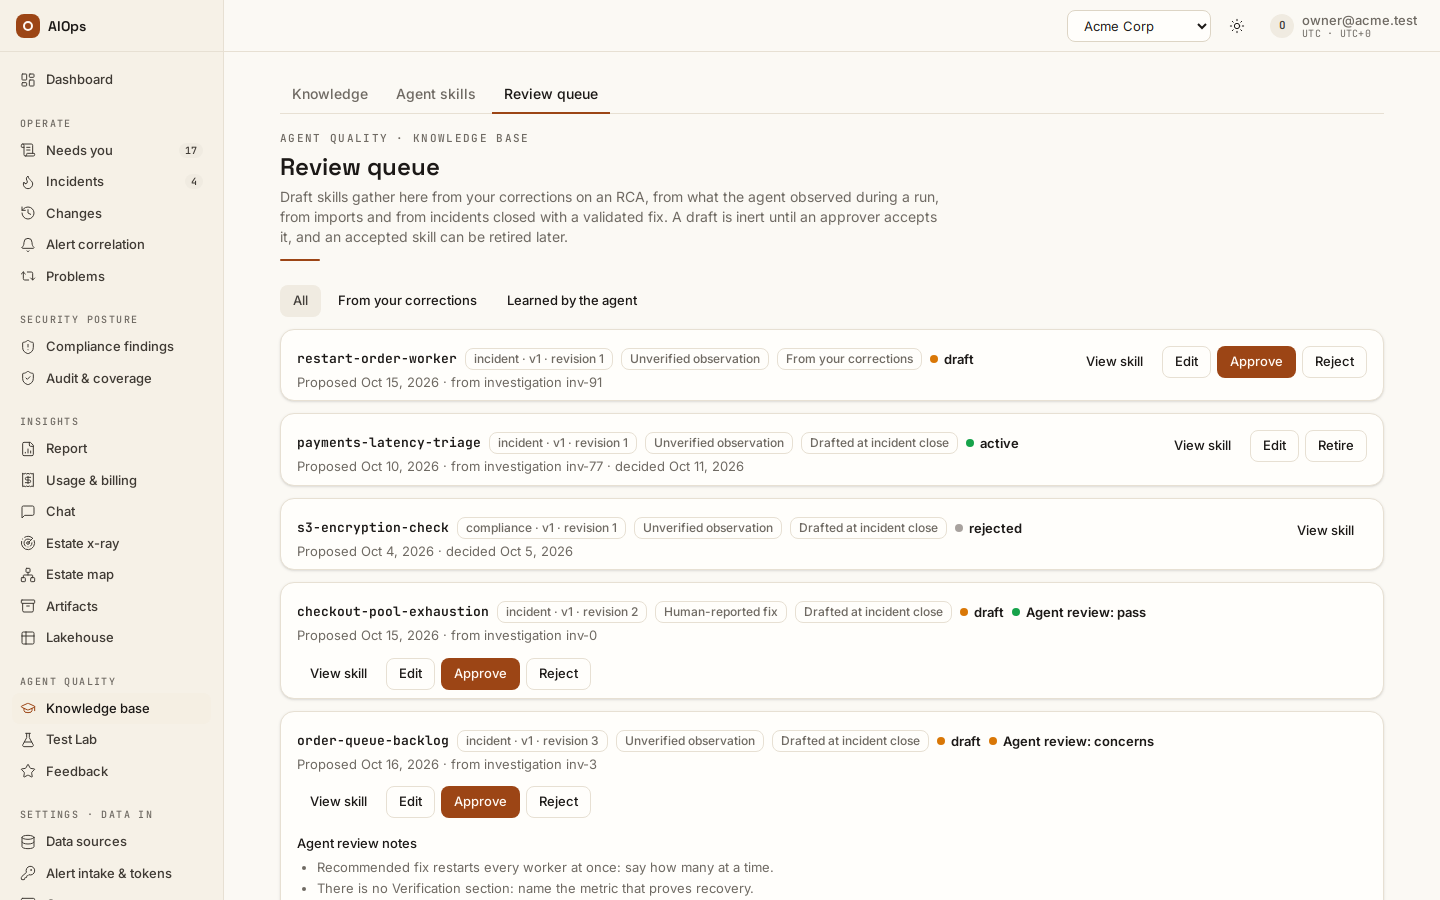
Task: Click the 'Human-reported fix' tag
Action: pyautogui.click(x=721, y=612)
